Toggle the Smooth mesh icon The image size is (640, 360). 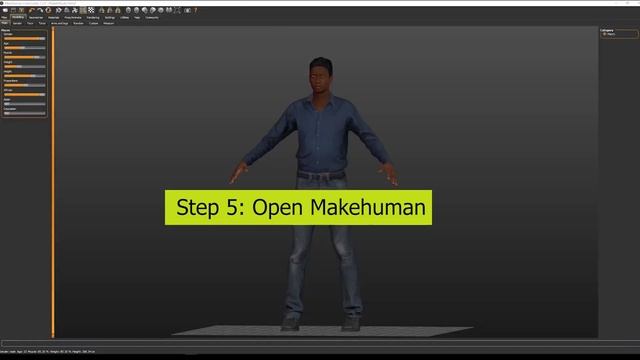(59, 10)
